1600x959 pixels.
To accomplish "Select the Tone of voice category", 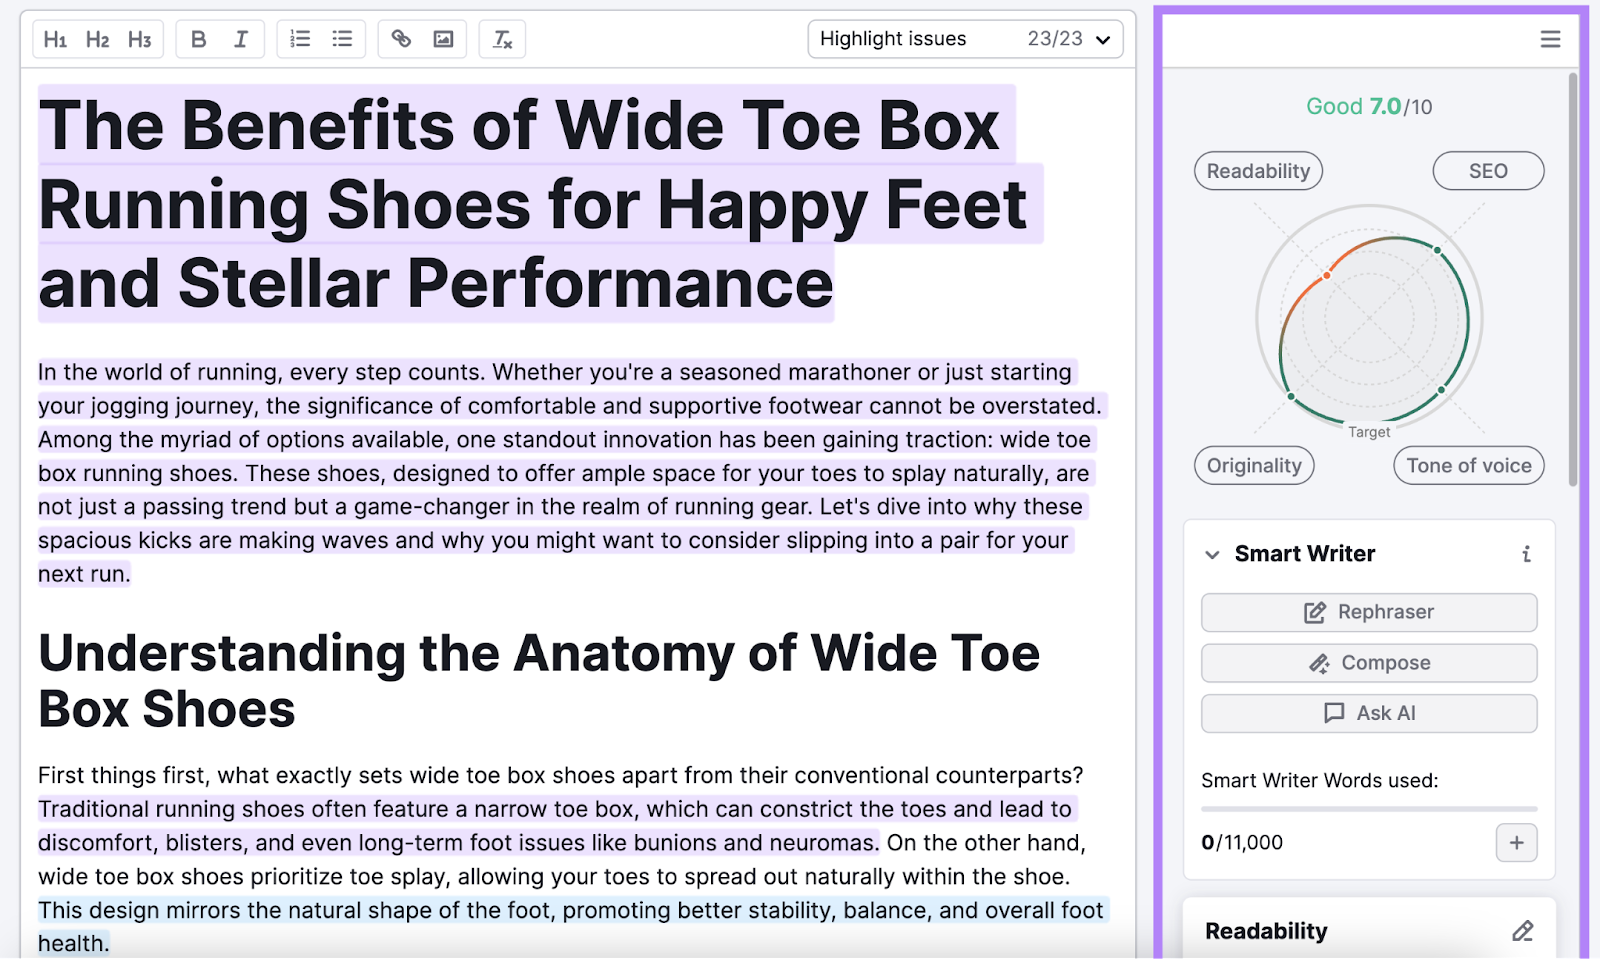I will coord(1468,465).
